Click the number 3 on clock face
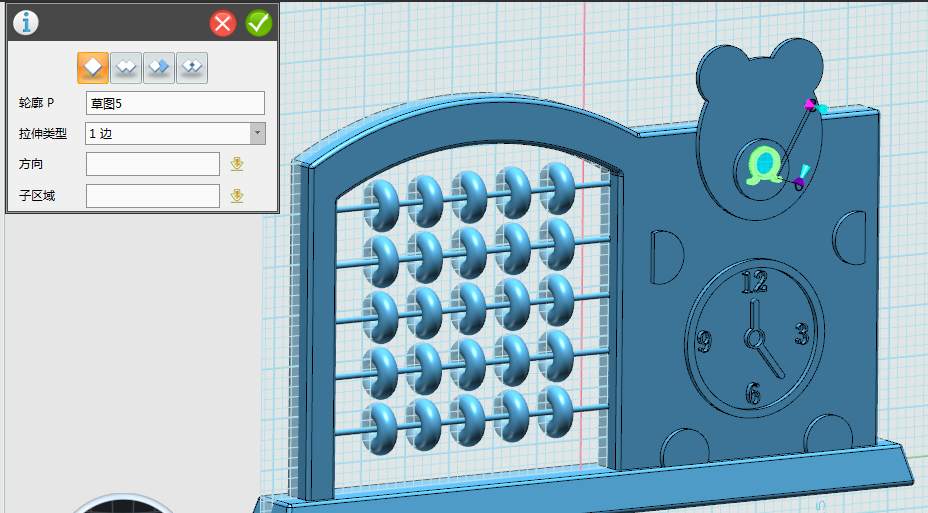 tap(801, 333)
